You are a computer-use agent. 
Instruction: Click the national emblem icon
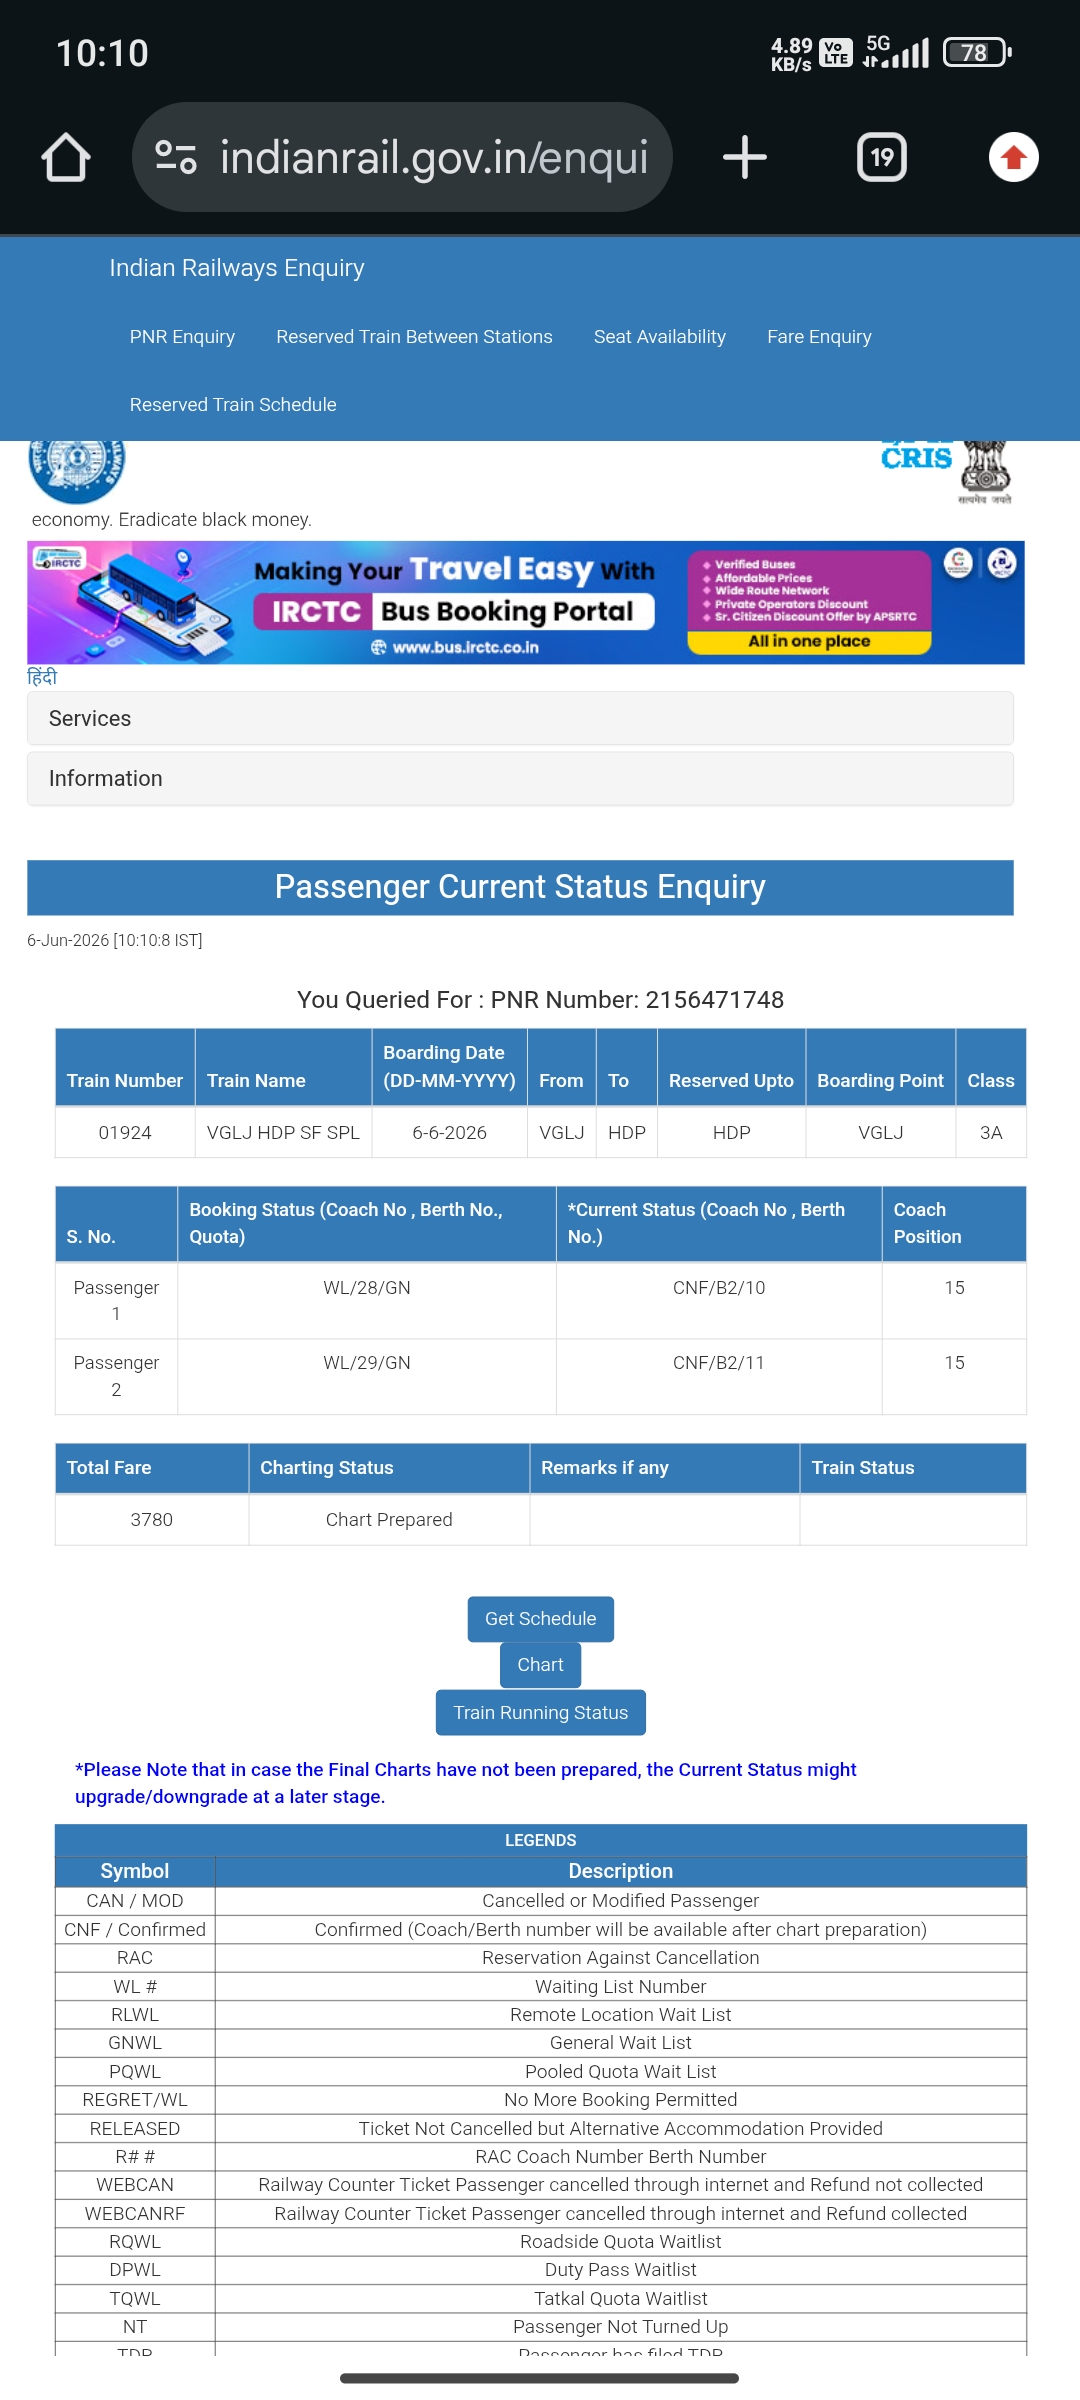click(x=985, y=472)
